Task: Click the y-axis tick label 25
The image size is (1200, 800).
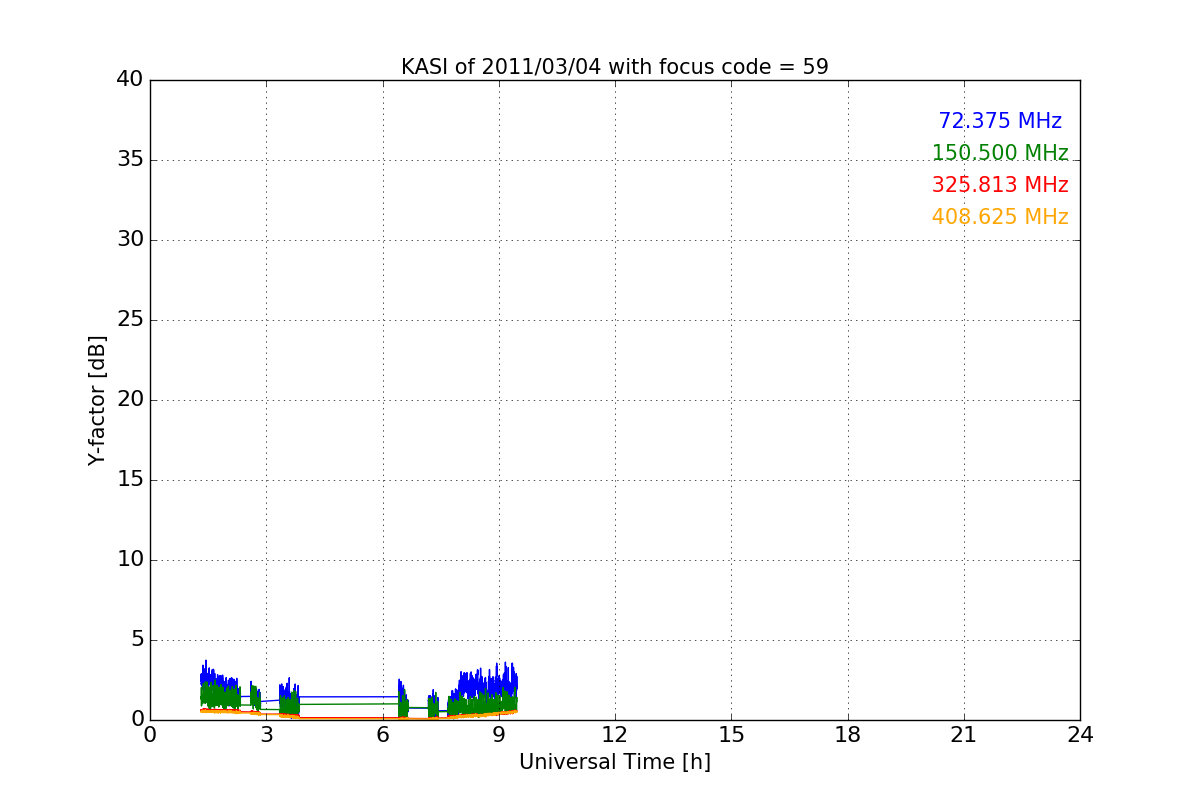Action: click(130, 320)
